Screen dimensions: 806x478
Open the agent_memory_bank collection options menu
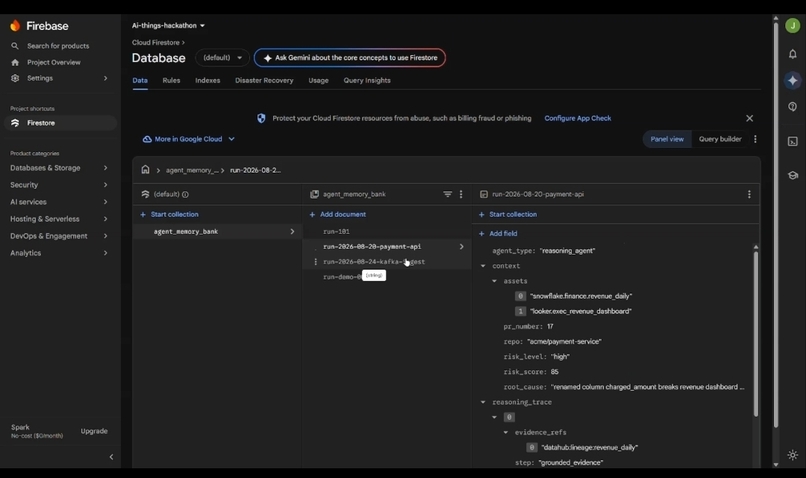click(x=461, y=194)
